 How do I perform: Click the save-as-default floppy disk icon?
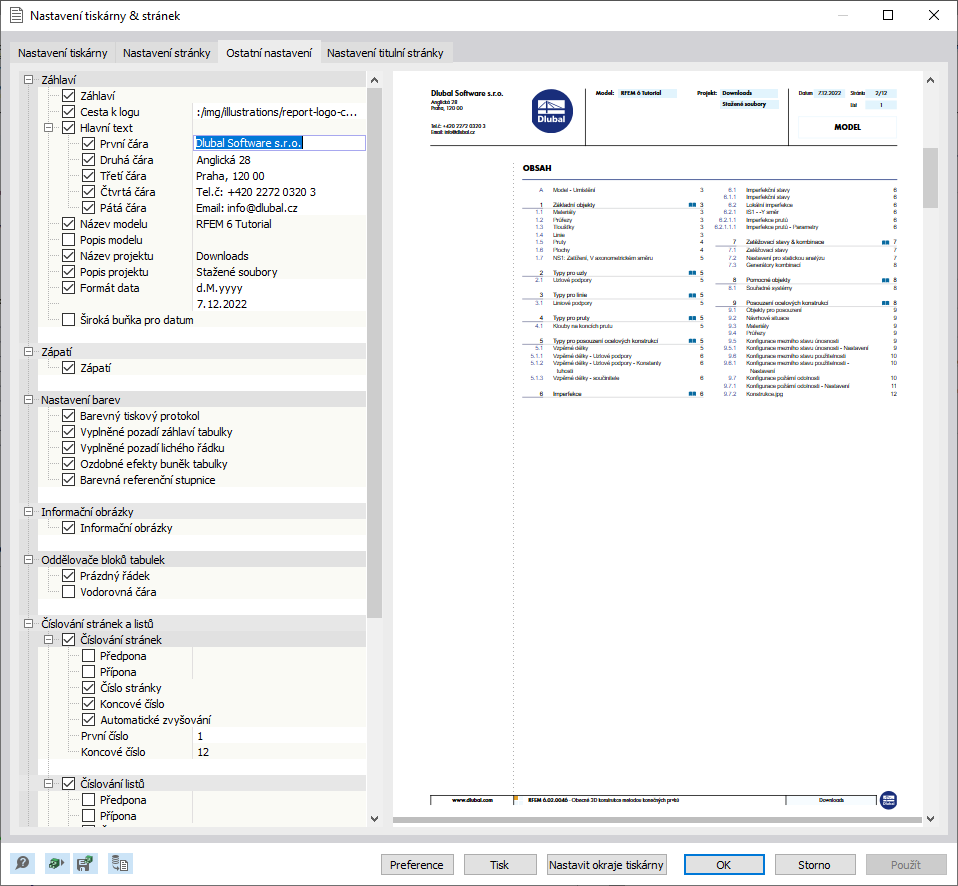85,863
